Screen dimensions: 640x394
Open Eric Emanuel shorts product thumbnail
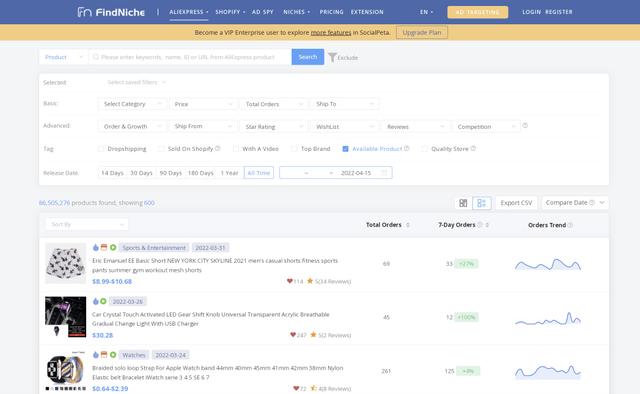pyautogui.click(x=65, y=263)
